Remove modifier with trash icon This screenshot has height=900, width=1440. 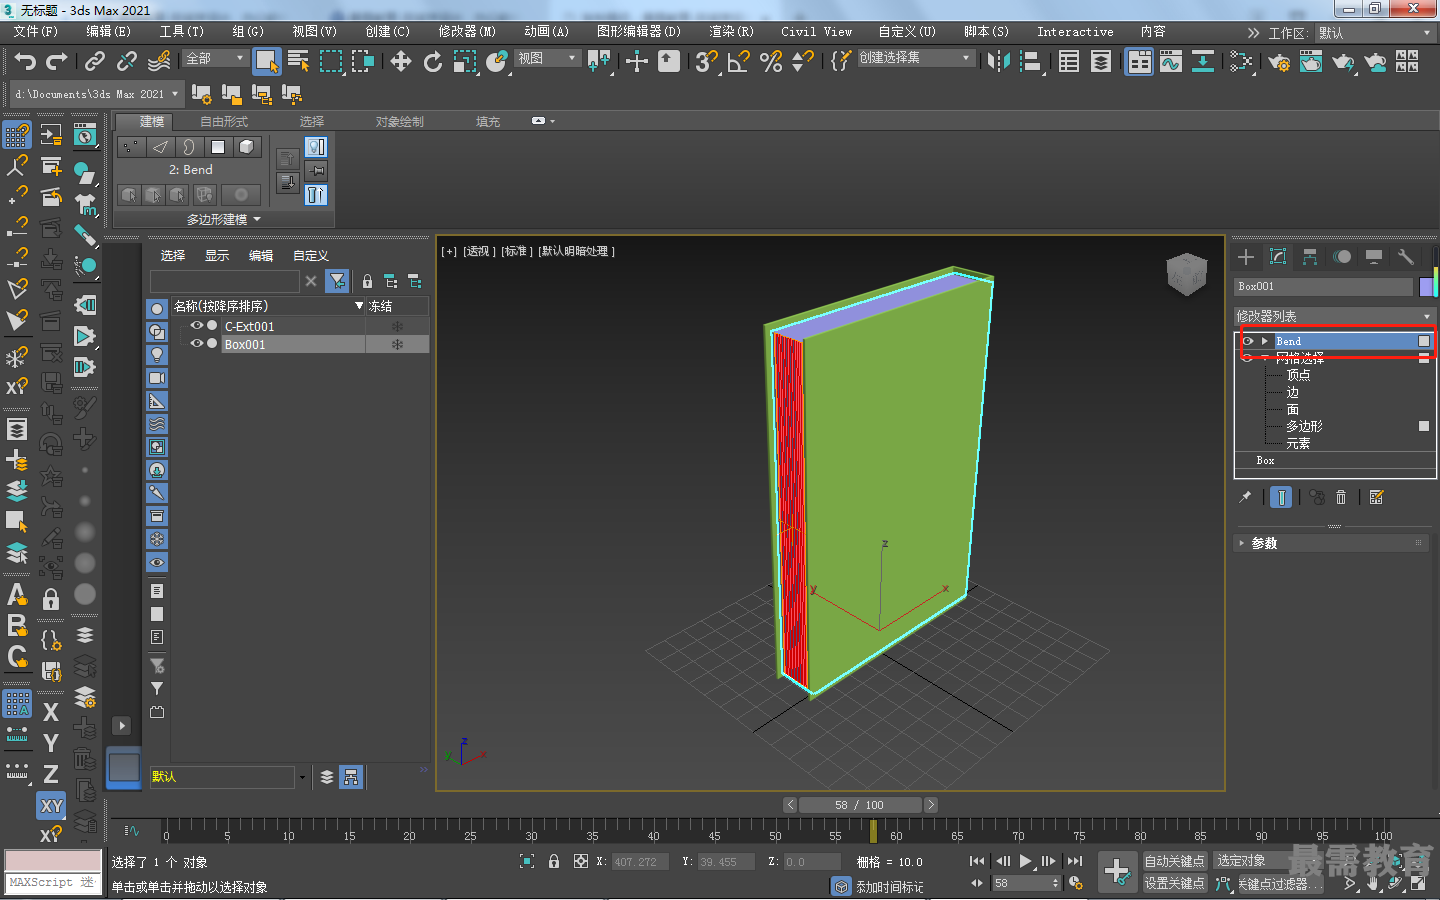(1341, 497)
